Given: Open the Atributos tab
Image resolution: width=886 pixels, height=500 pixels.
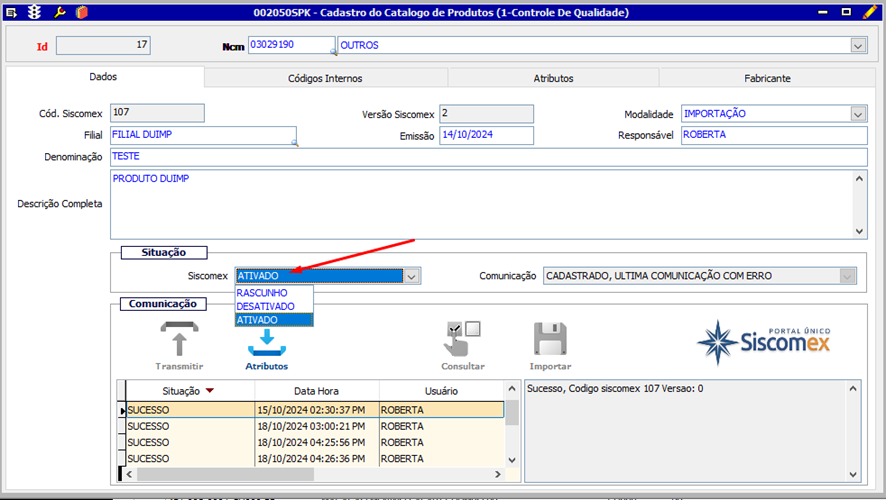Looking at the screenshot, I should [553, 79].
